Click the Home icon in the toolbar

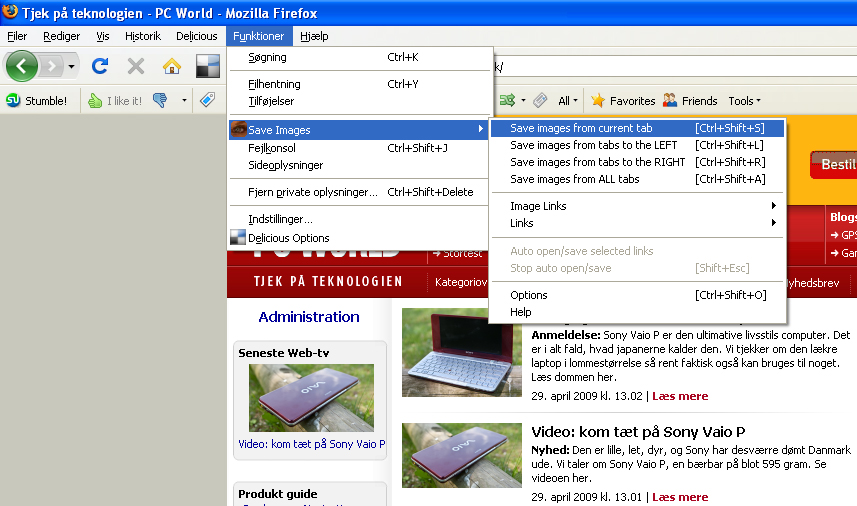click(172, 67)
